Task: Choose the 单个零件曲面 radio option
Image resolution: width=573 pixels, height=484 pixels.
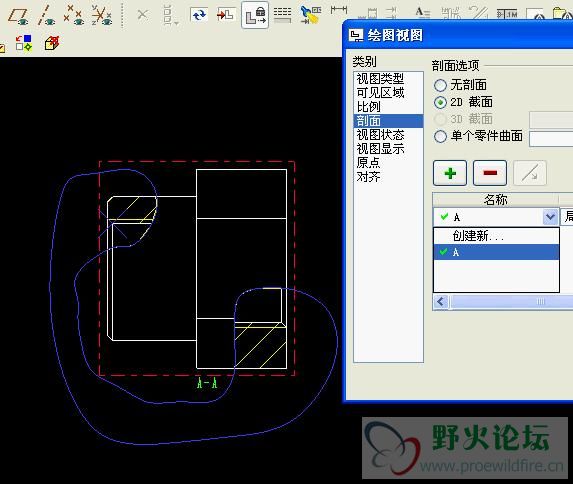Action: click(440, 136)
